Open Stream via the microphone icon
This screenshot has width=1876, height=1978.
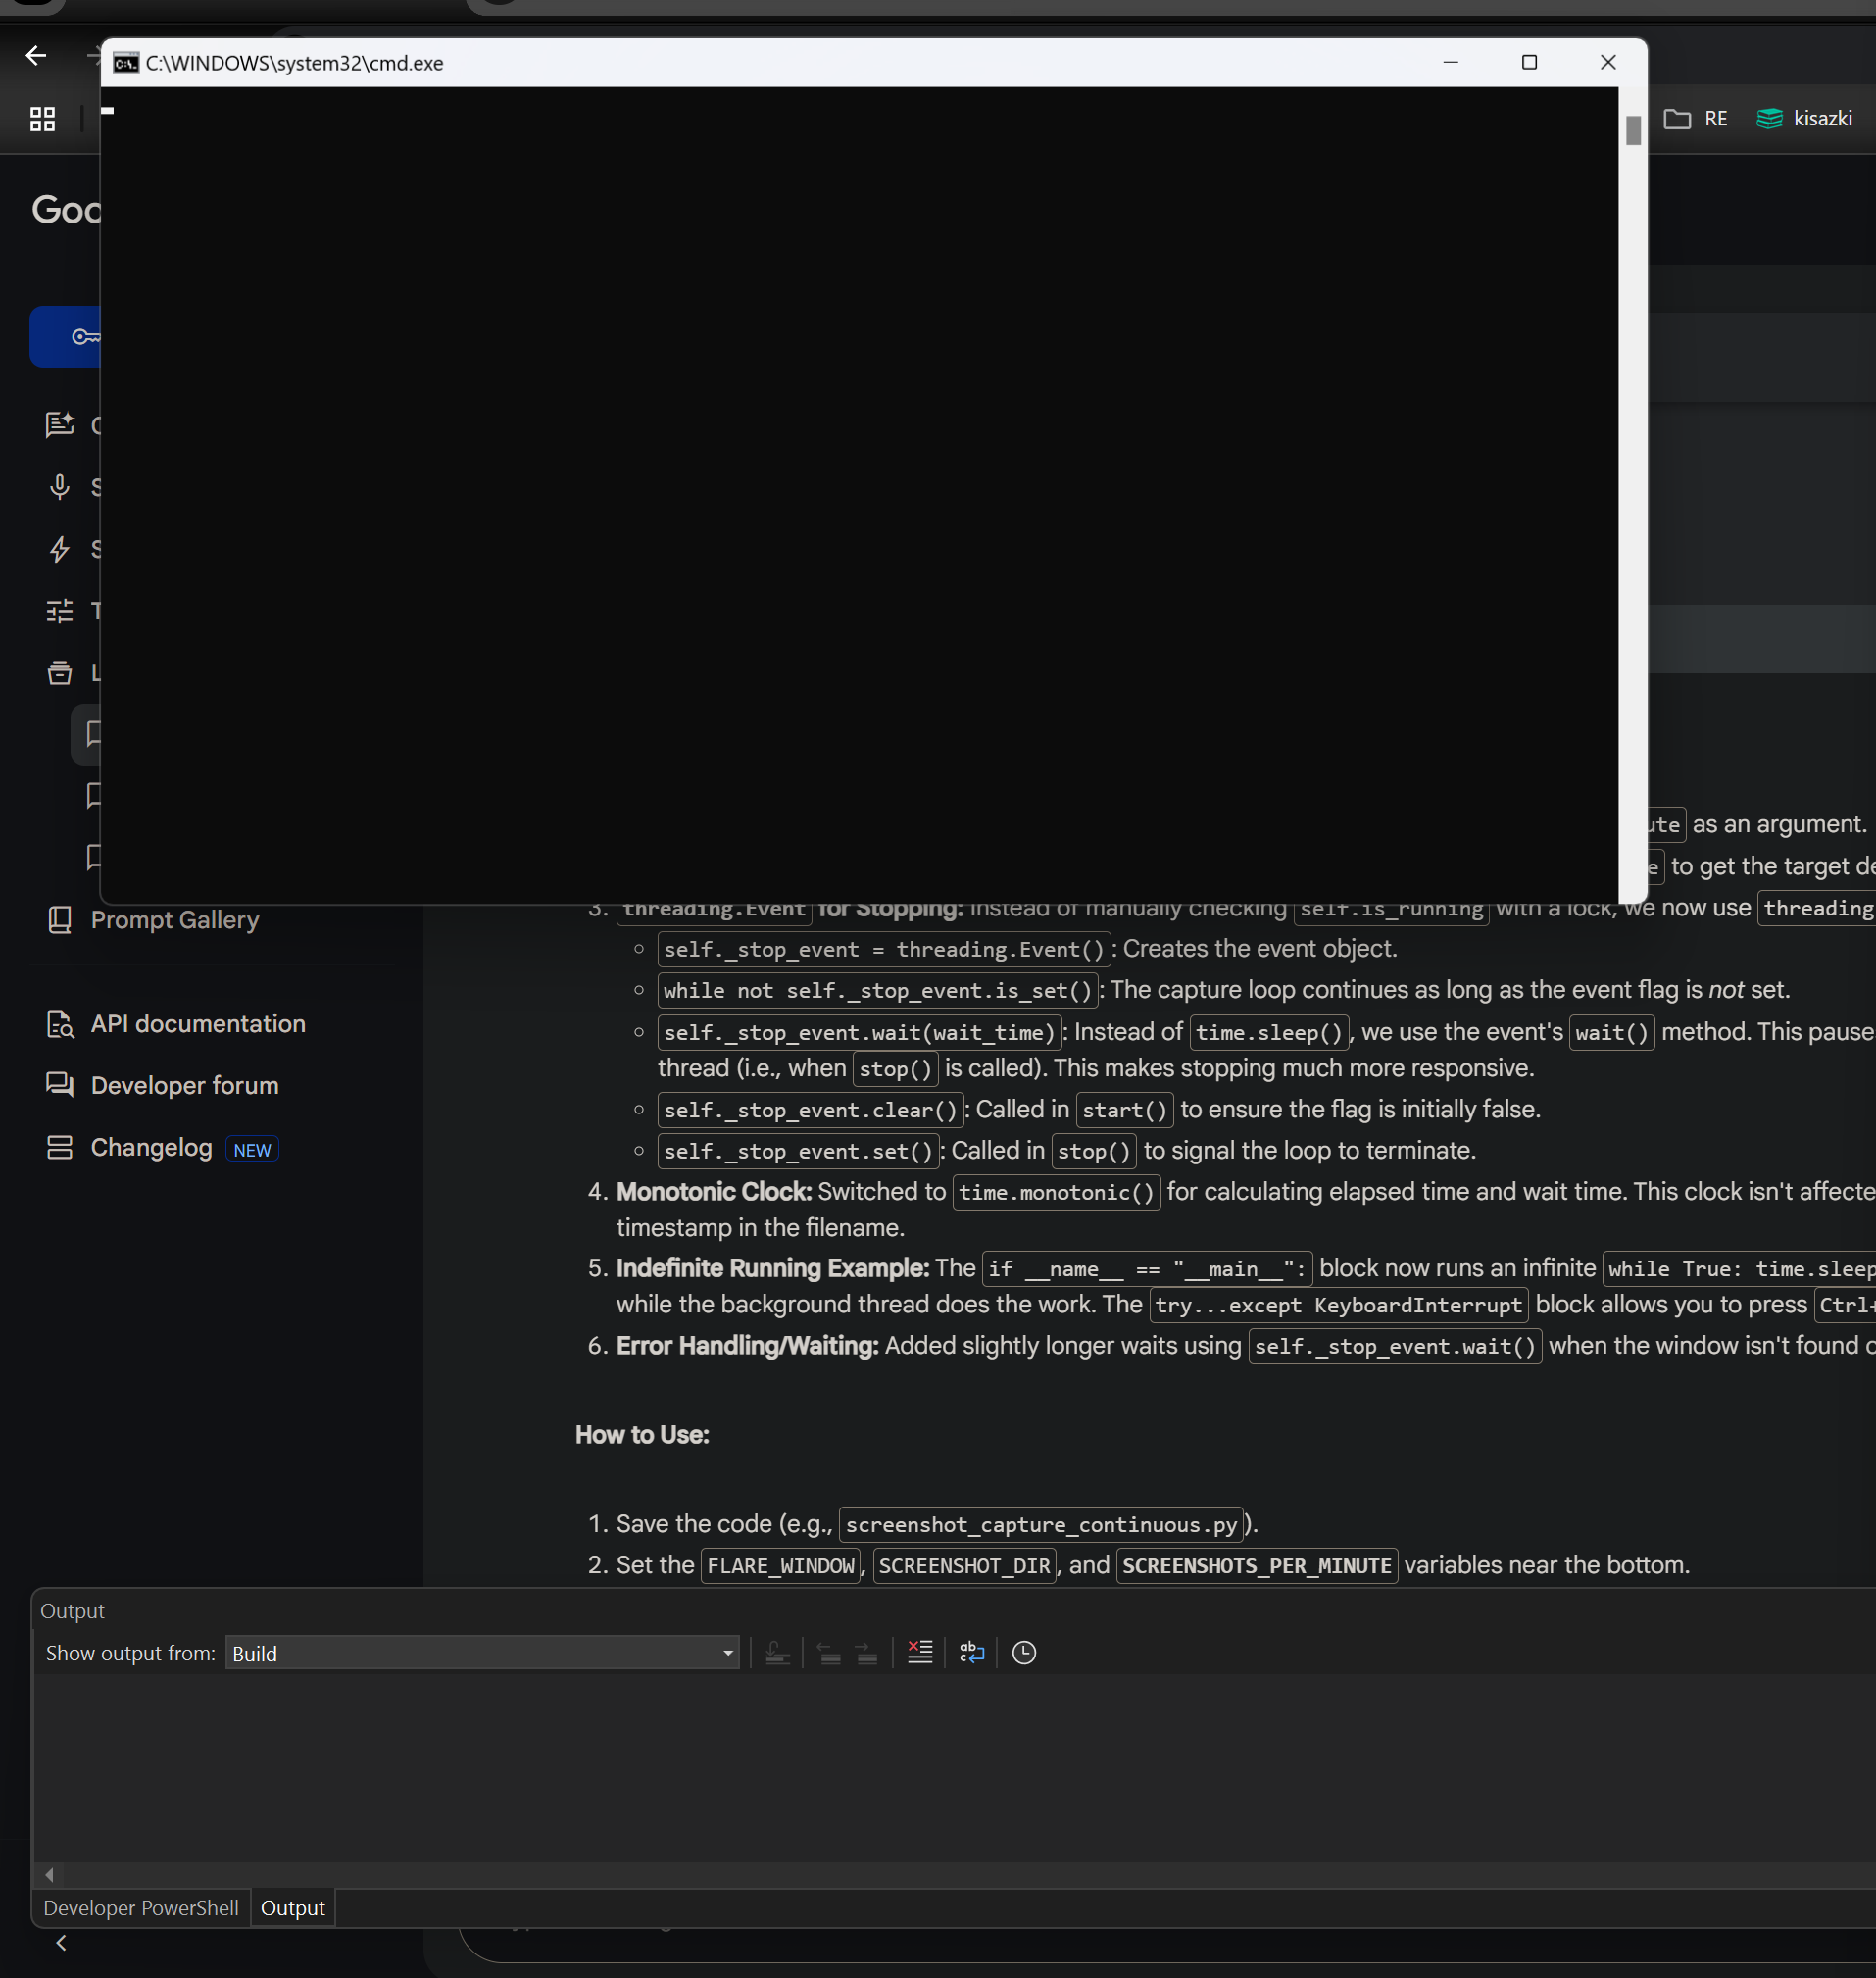59,487
